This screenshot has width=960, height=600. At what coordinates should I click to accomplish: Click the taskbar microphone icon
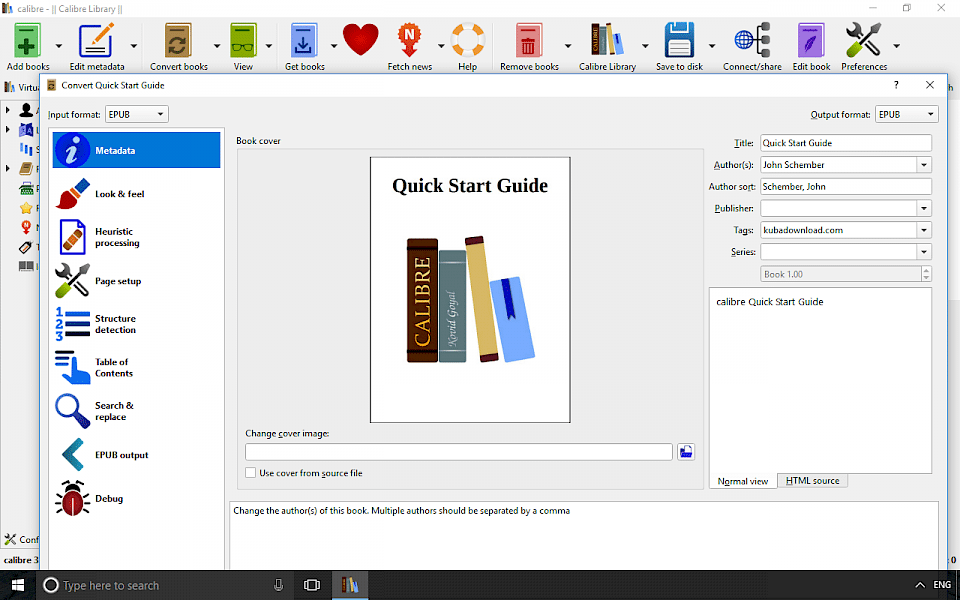pos(279,585)
